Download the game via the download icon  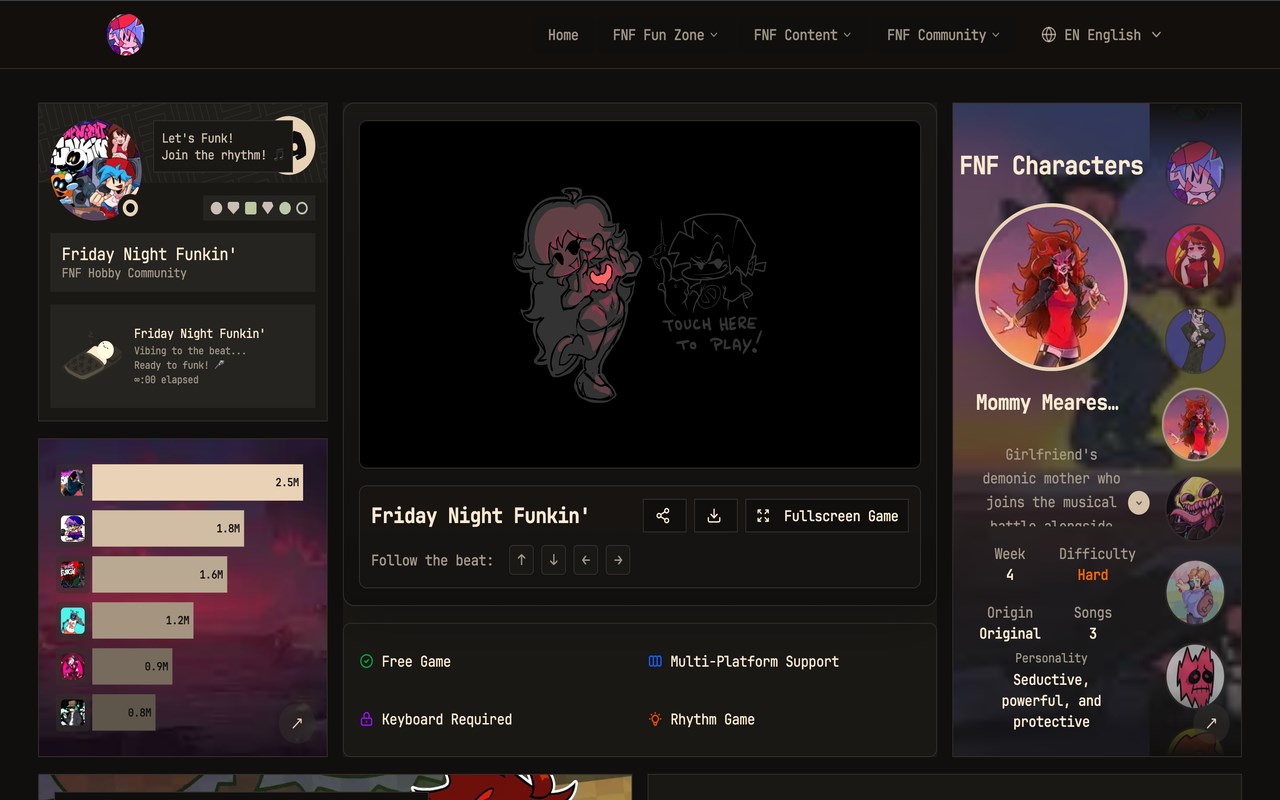pyautogui.click(x=715, y=515)
